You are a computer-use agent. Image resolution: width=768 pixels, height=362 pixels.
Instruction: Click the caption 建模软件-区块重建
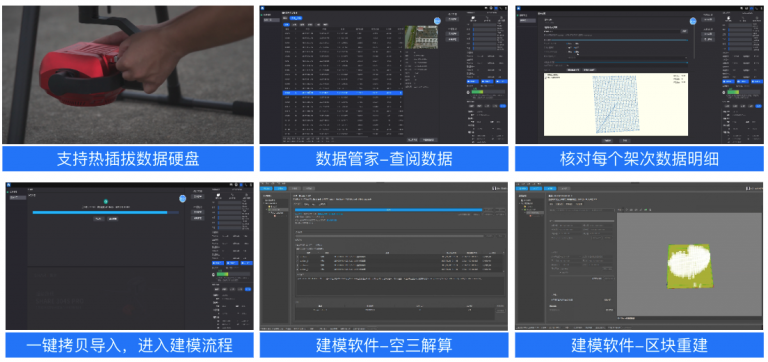[639, 345]
